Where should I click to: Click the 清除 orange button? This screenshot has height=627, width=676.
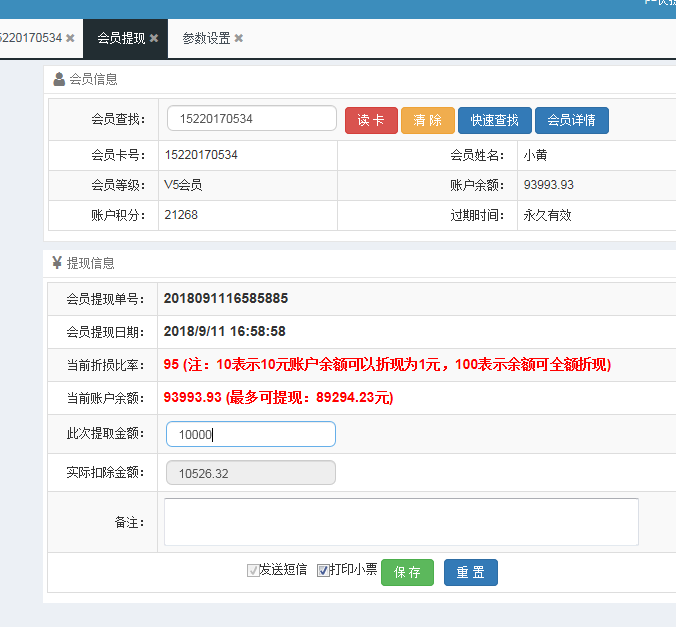click(x=428, y=120)
